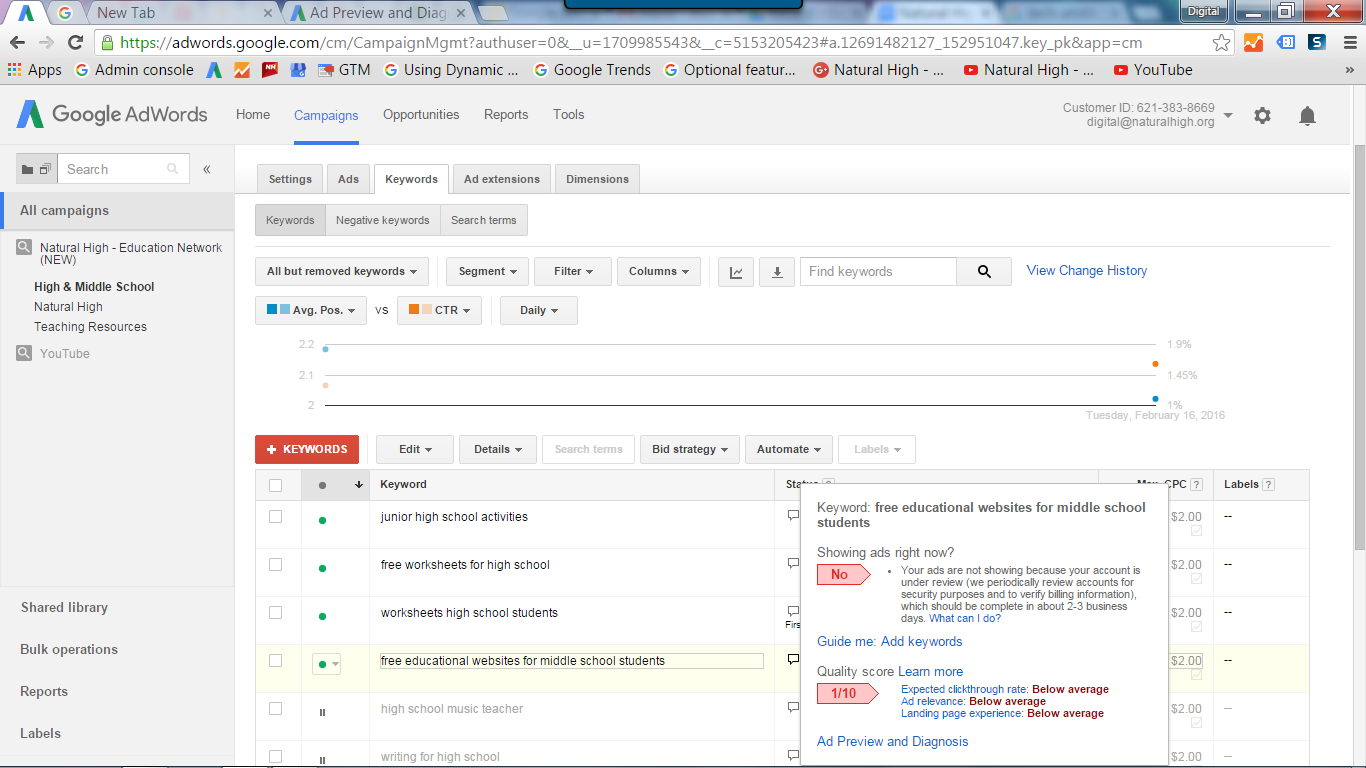Open Learn more quality score link

click(x=931, y=671)
